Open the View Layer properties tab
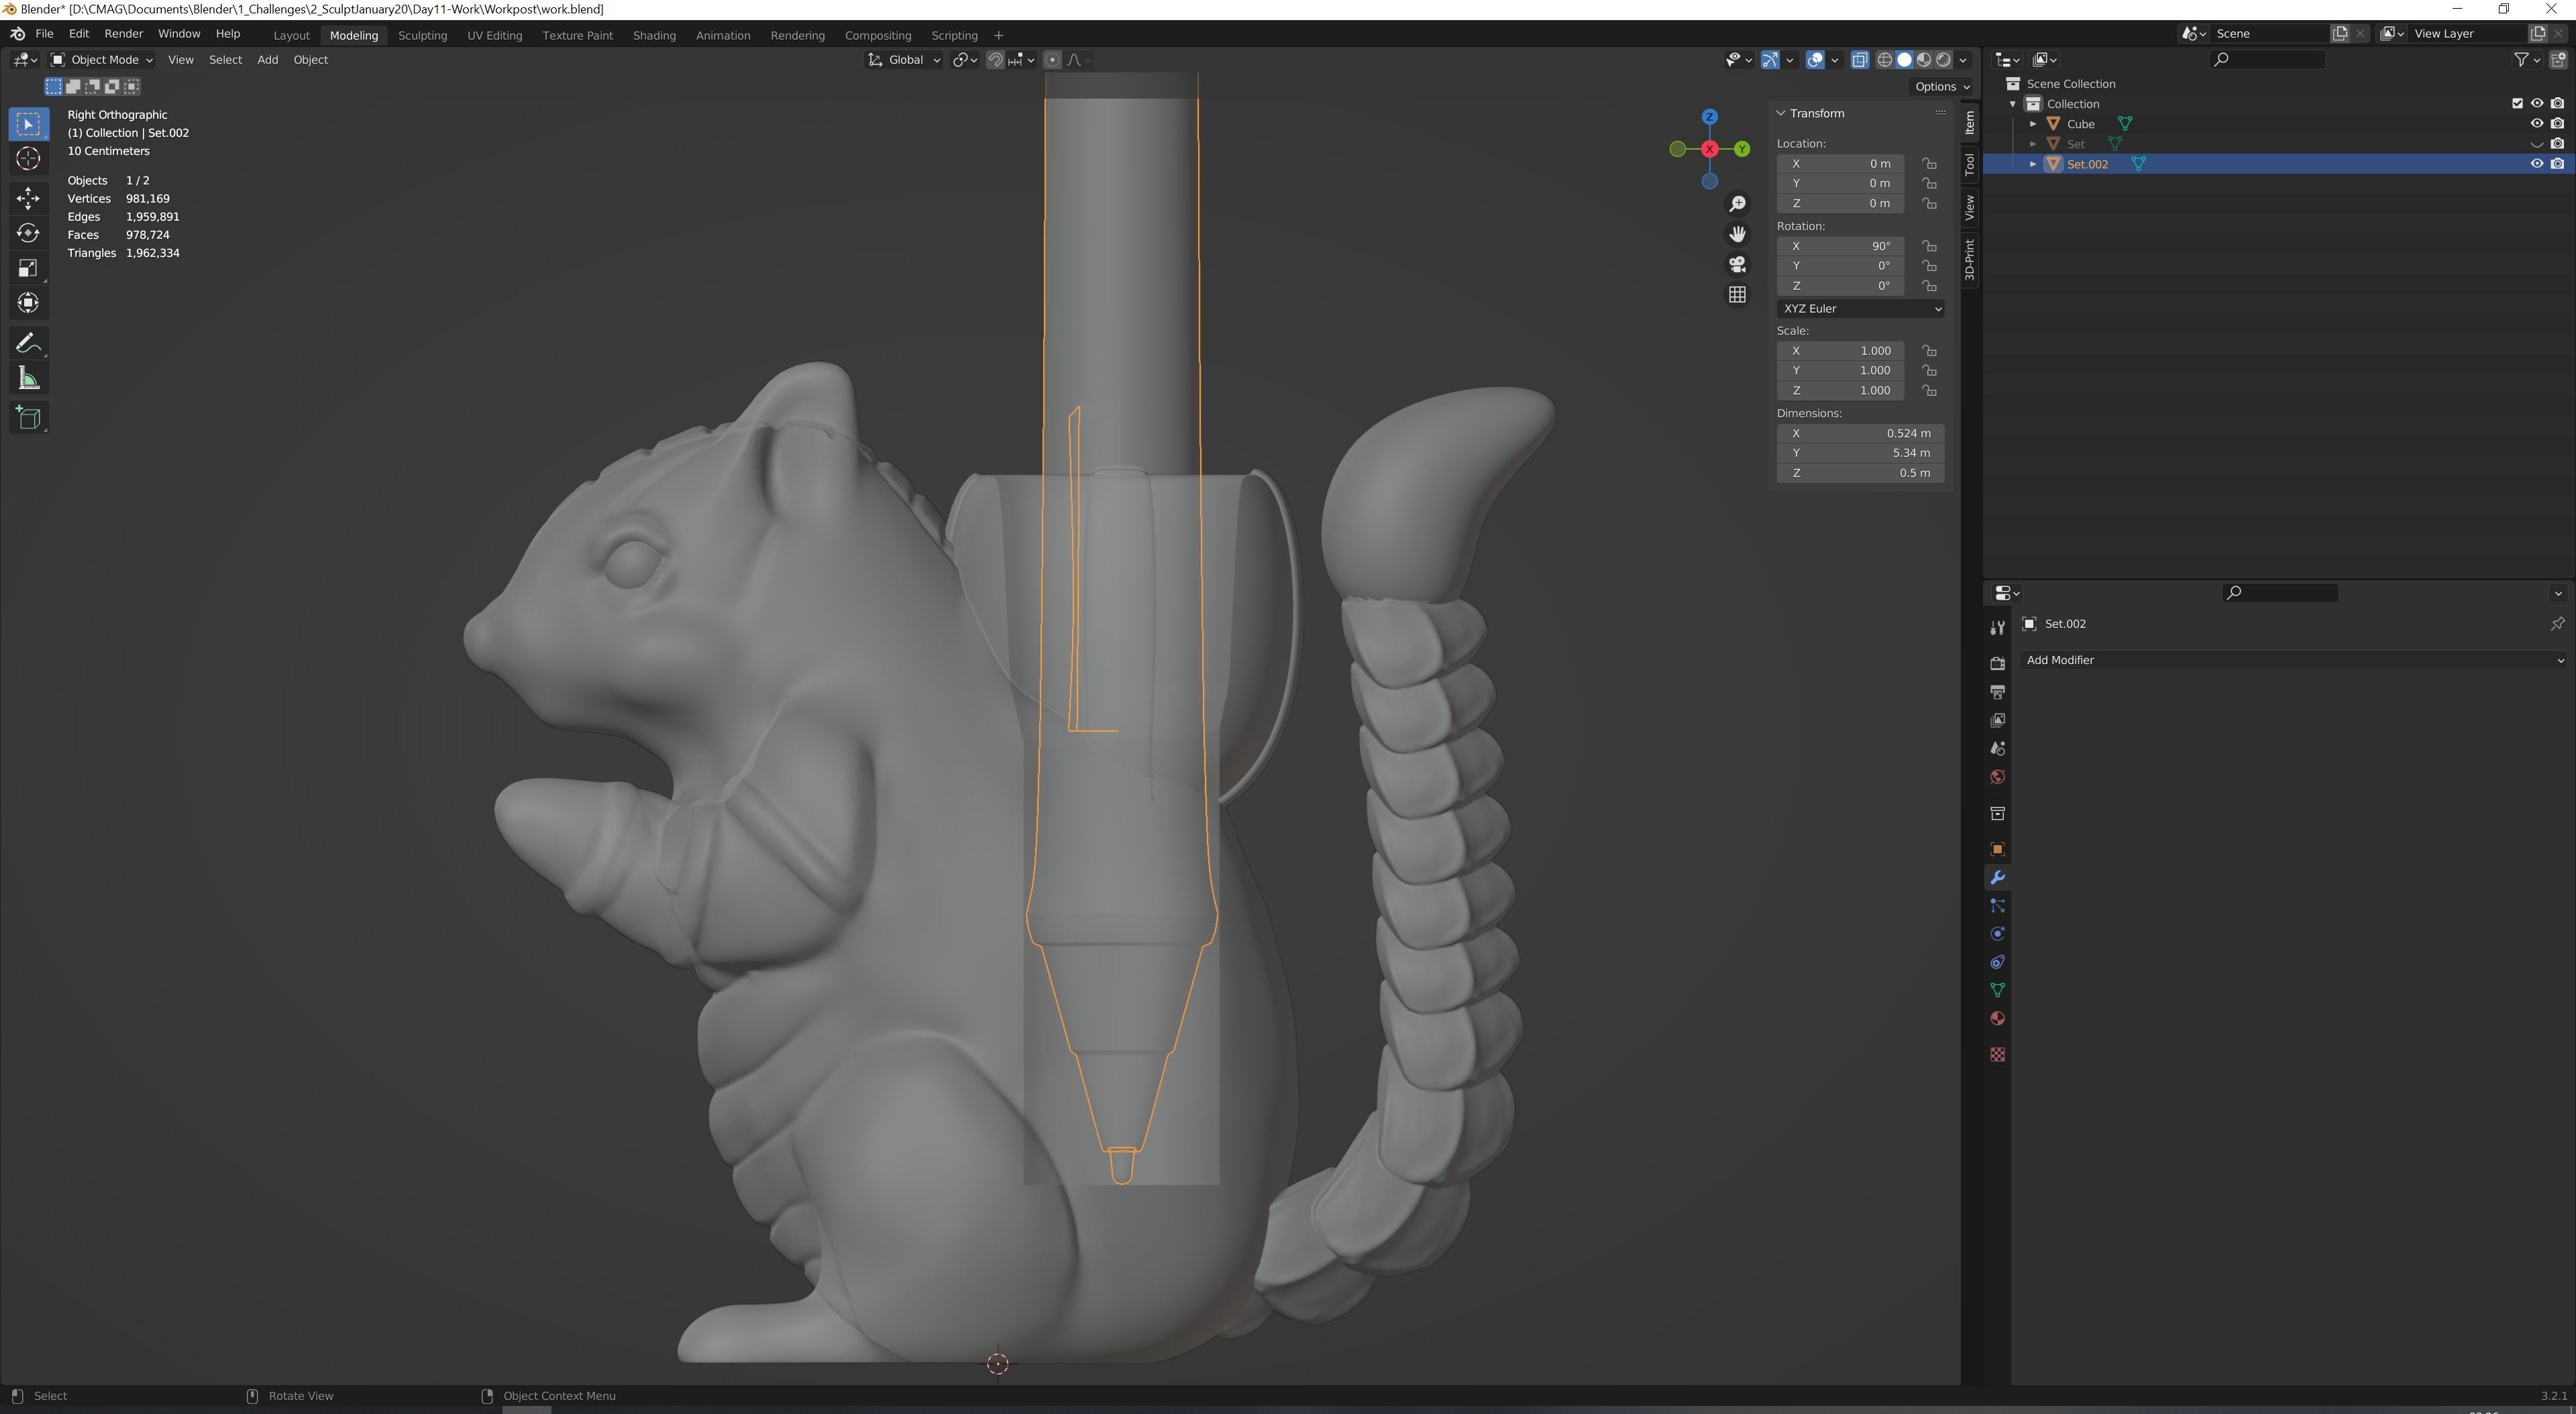This screenshot has width=2576, height=1414. [x=1997, y=720]
